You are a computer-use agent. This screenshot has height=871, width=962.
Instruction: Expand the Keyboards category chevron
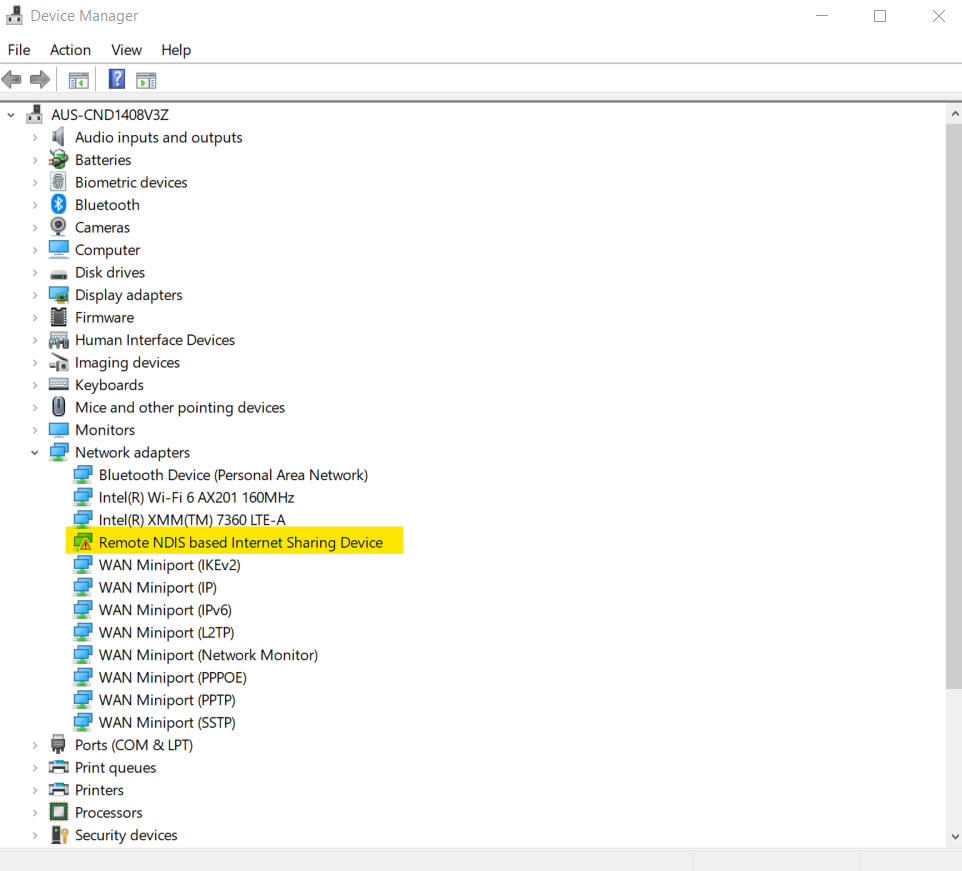coord(35,385)
